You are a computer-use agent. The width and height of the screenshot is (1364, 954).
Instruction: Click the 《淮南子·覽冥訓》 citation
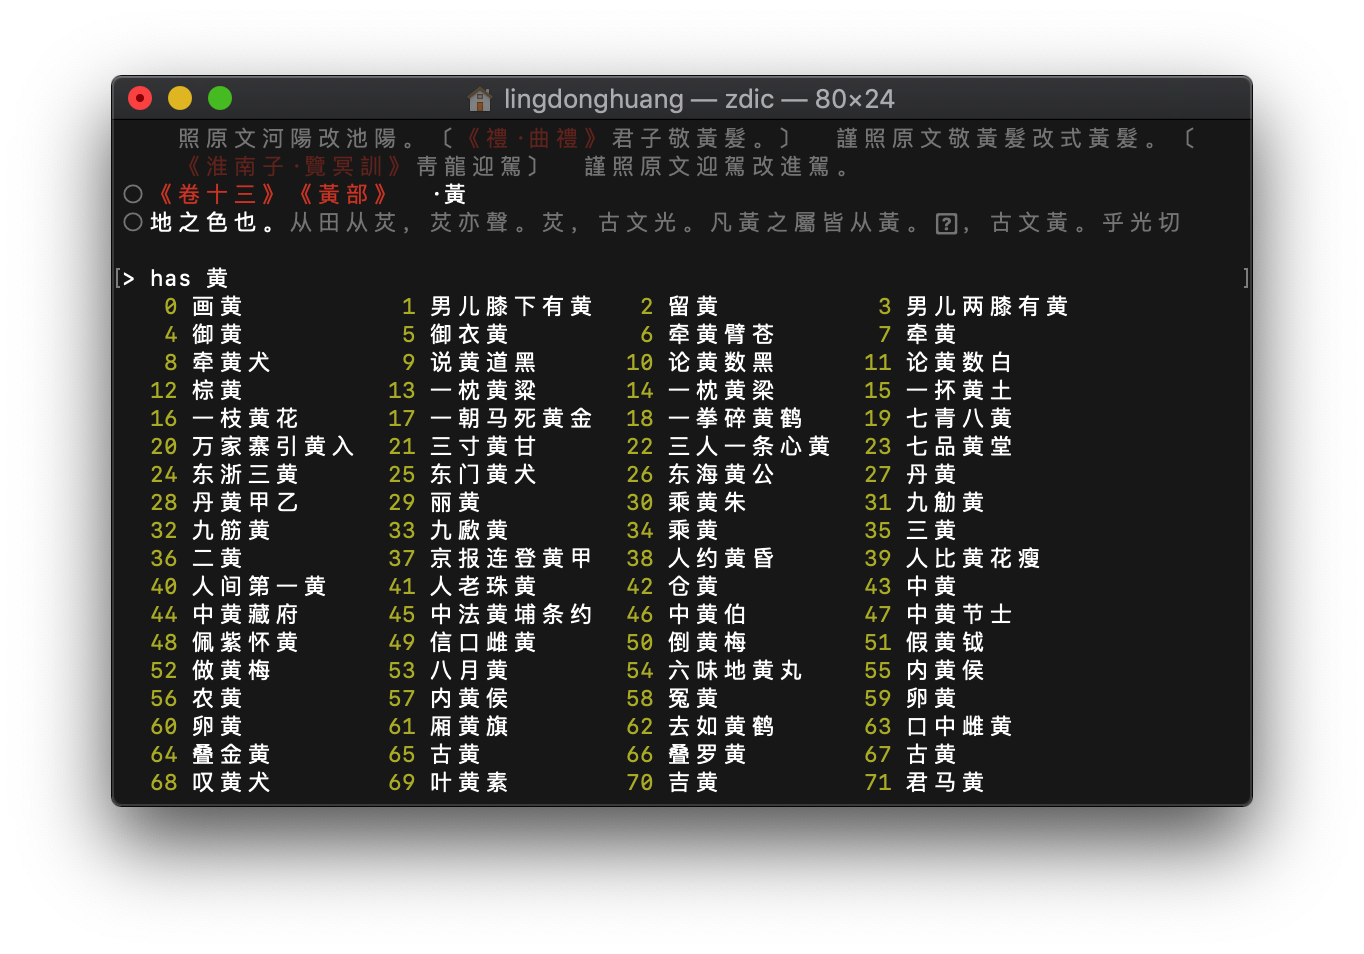tap(294, 166)
